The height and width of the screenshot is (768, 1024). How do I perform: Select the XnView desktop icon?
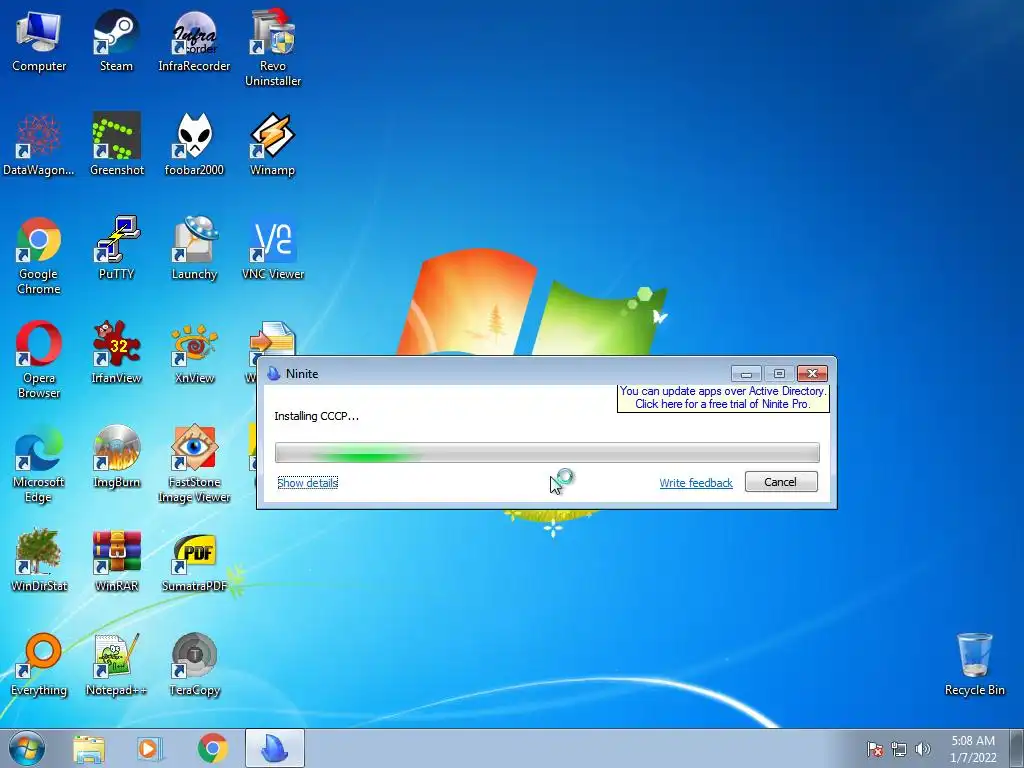tap(194, 352)
